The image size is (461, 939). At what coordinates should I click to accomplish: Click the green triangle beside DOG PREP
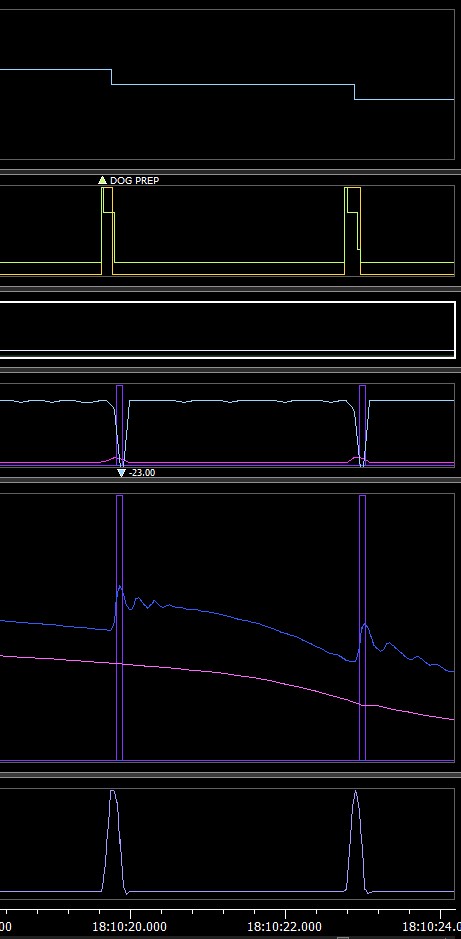pyautogui.click(x=102, y=180)
